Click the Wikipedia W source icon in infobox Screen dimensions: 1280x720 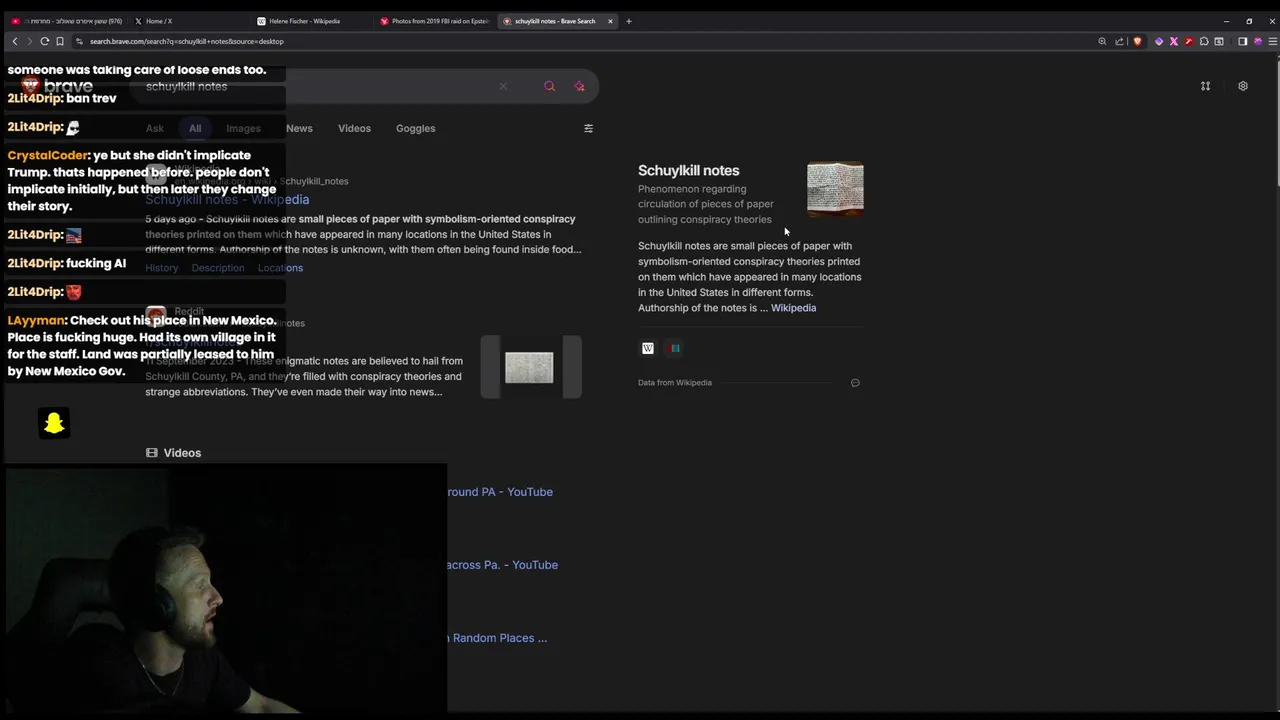coord(648,348)
